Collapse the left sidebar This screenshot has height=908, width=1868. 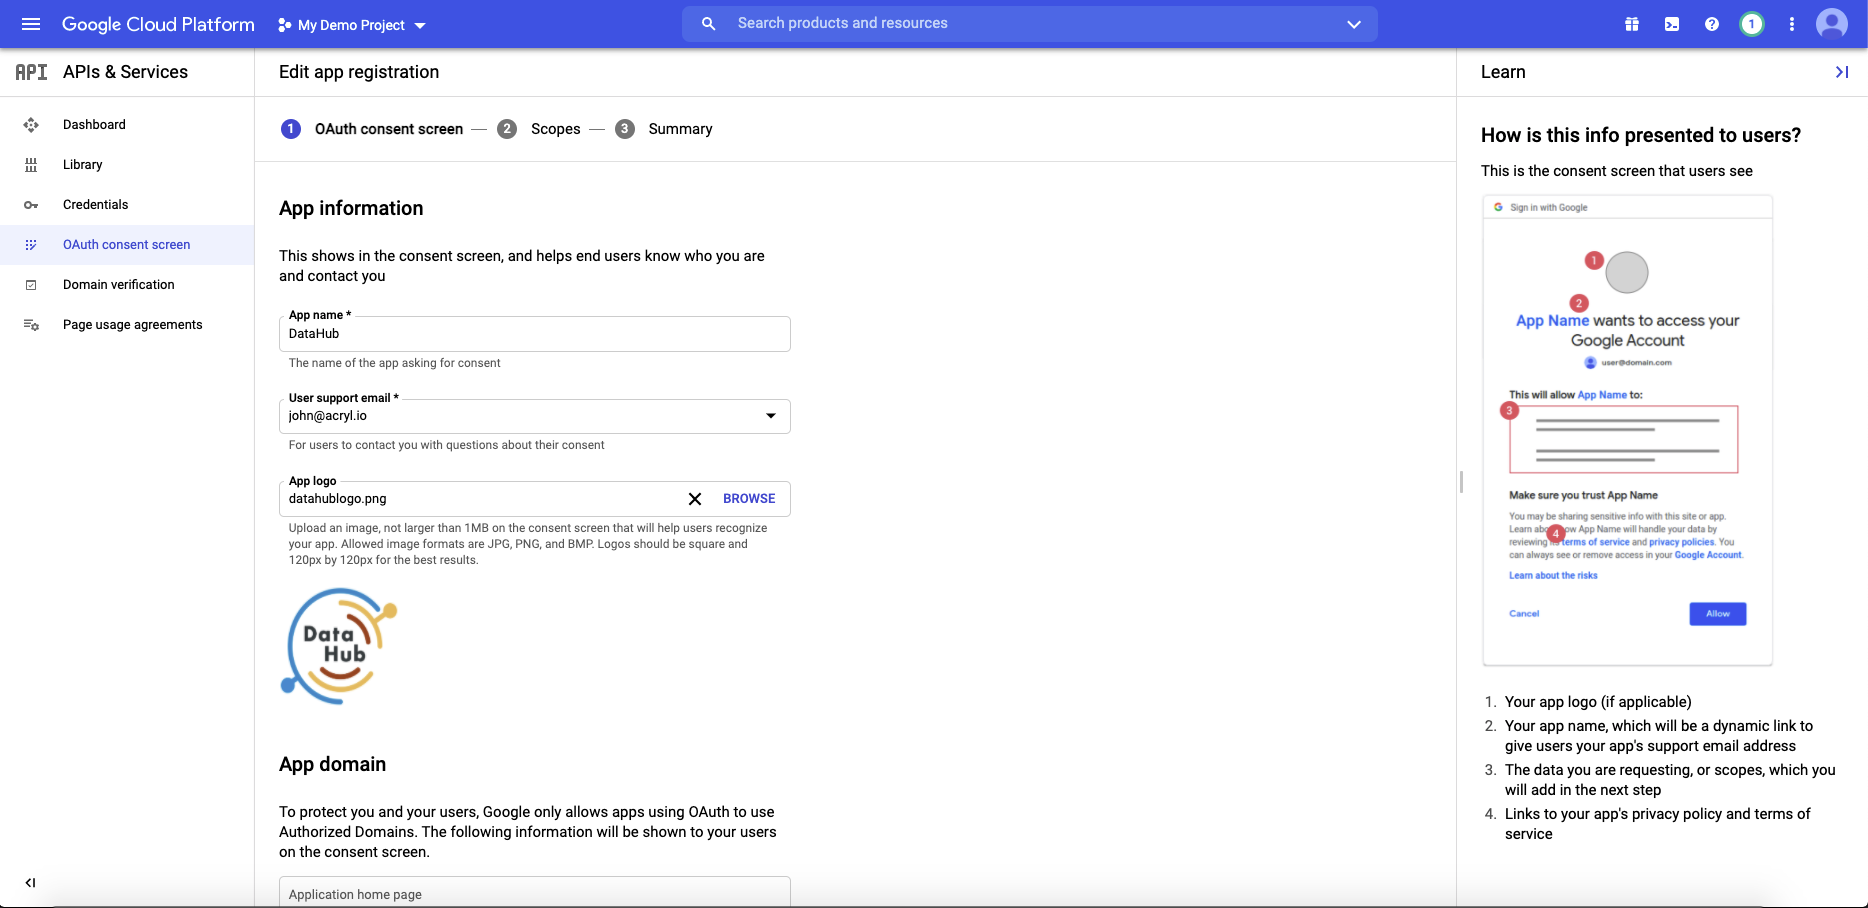tap(29, 883)
